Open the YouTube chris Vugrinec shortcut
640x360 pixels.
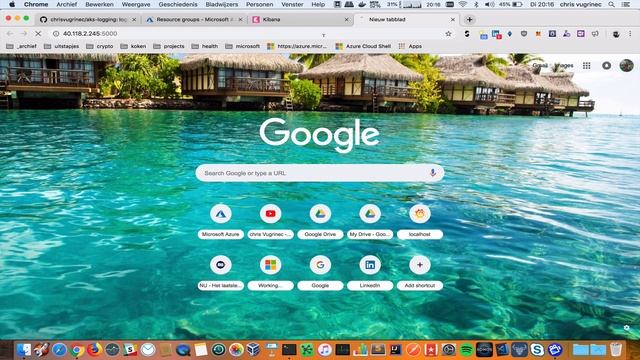[x=270, y=221]
